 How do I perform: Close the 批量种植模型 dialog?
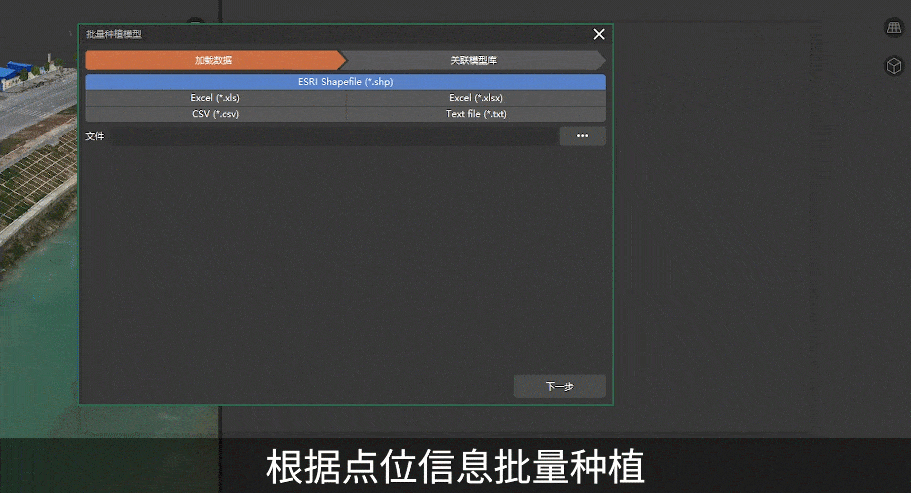[x=599, y=34]
